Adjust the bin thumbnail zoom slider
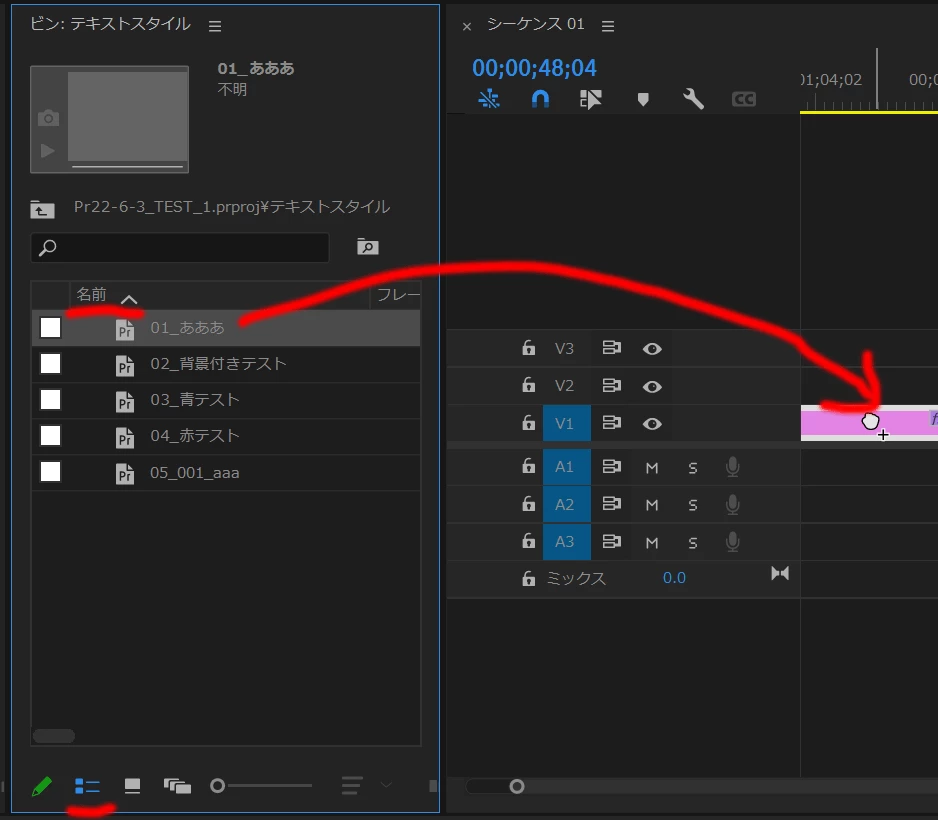 pyautogui.click(x=218, y=786)
